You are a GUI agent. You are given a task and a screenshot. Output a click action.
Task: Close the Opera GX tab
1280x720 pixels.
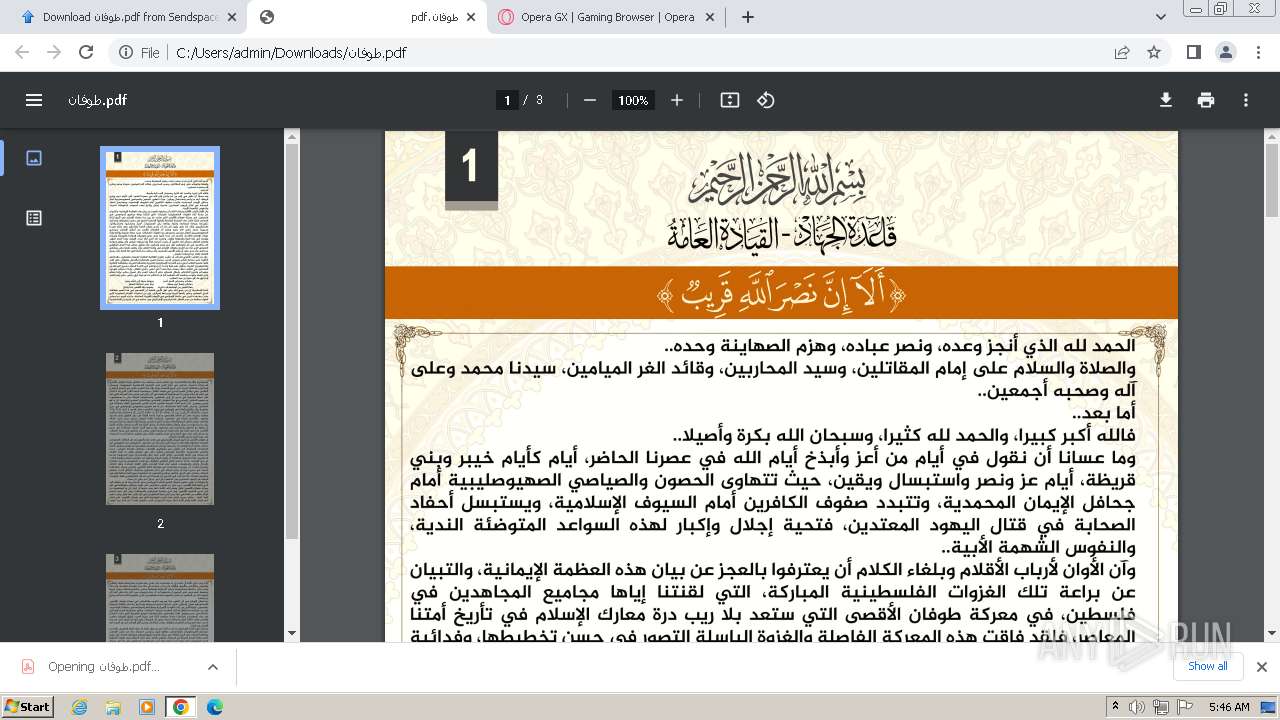pos(710,17)
